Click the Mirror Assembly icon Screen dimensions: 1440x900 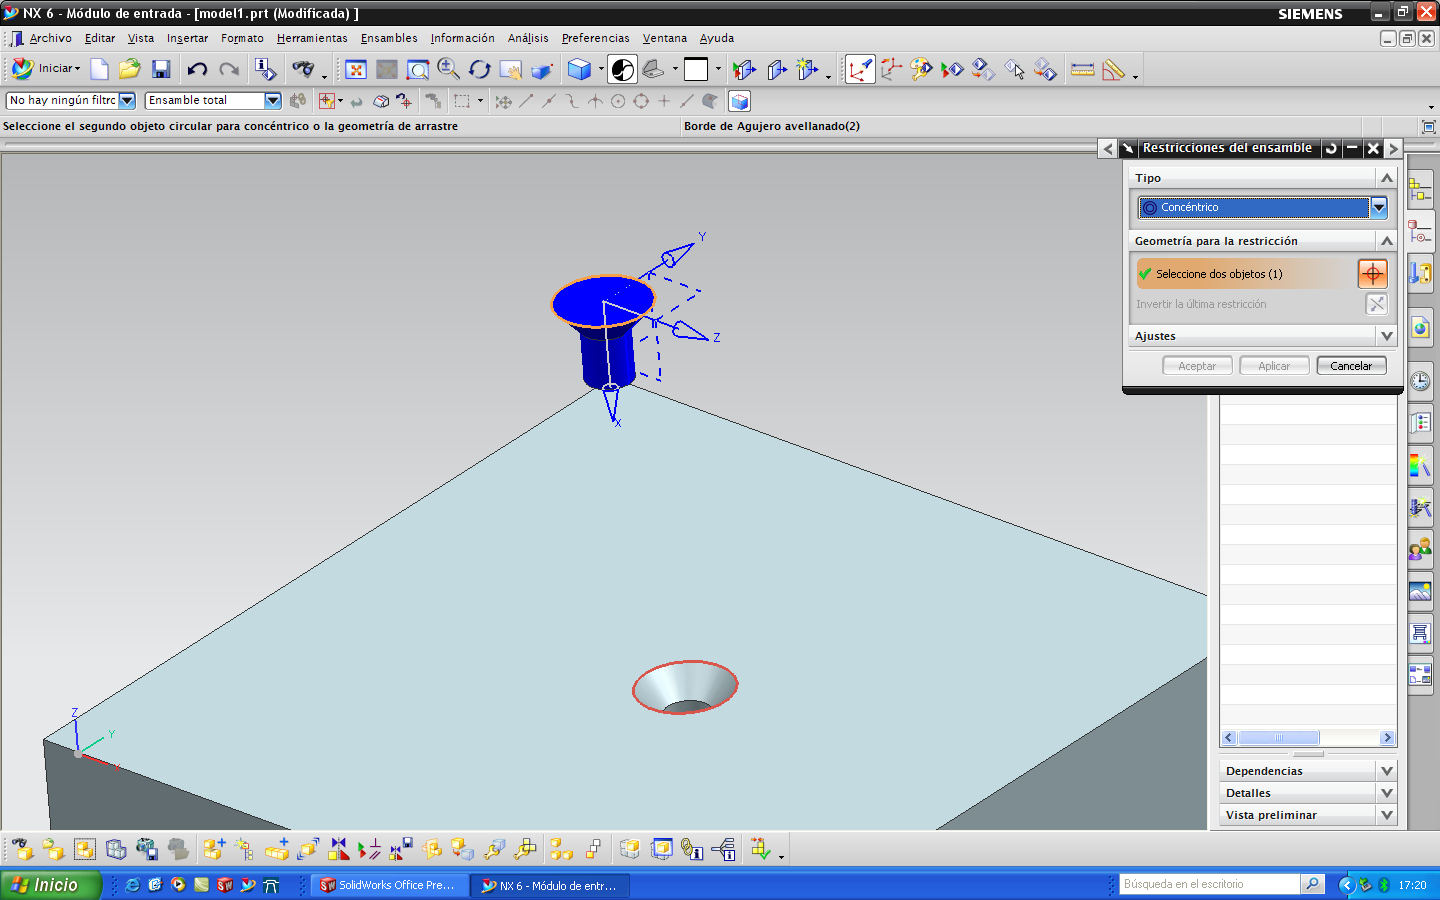339,850
